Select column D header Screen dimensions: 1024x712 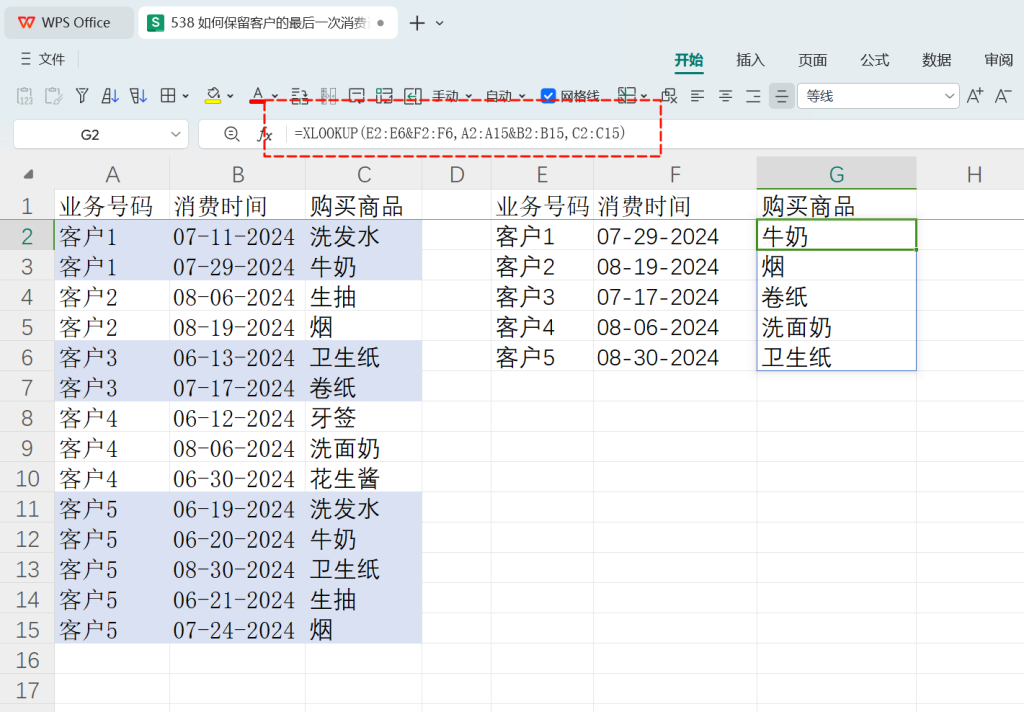pyautogui.click(x=456, y=174)
